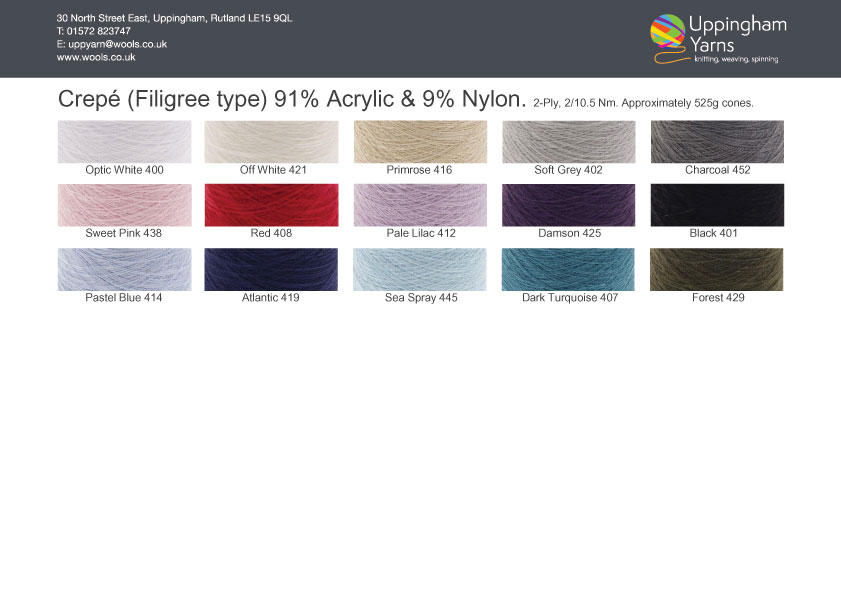The width and height of the screenshot is (841, 595).
Task: Select the Sweet Pink 438 swatch
Action: click(124, 205)
